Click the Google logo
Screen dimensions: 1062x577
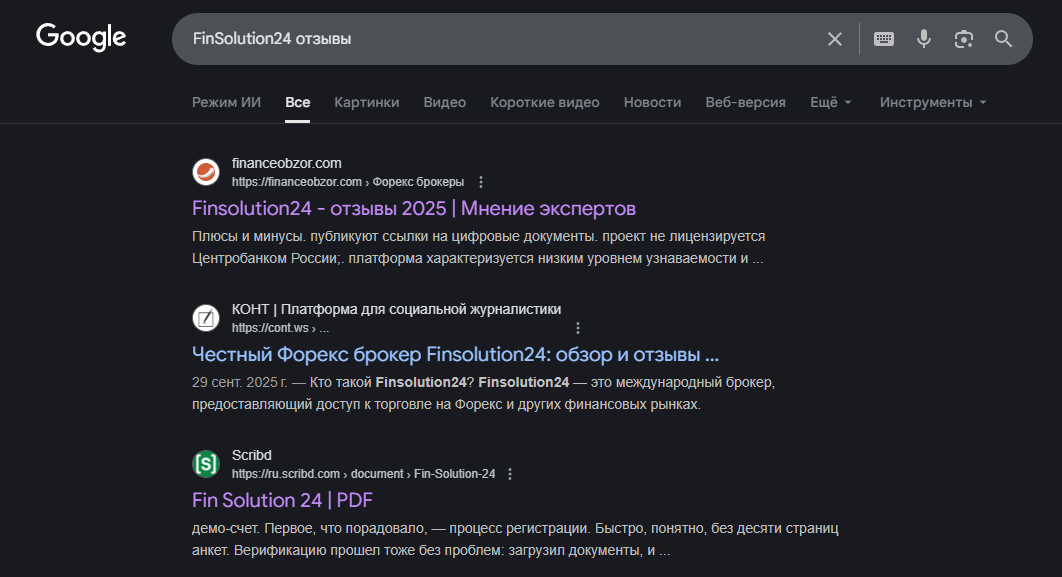(81, 37)
